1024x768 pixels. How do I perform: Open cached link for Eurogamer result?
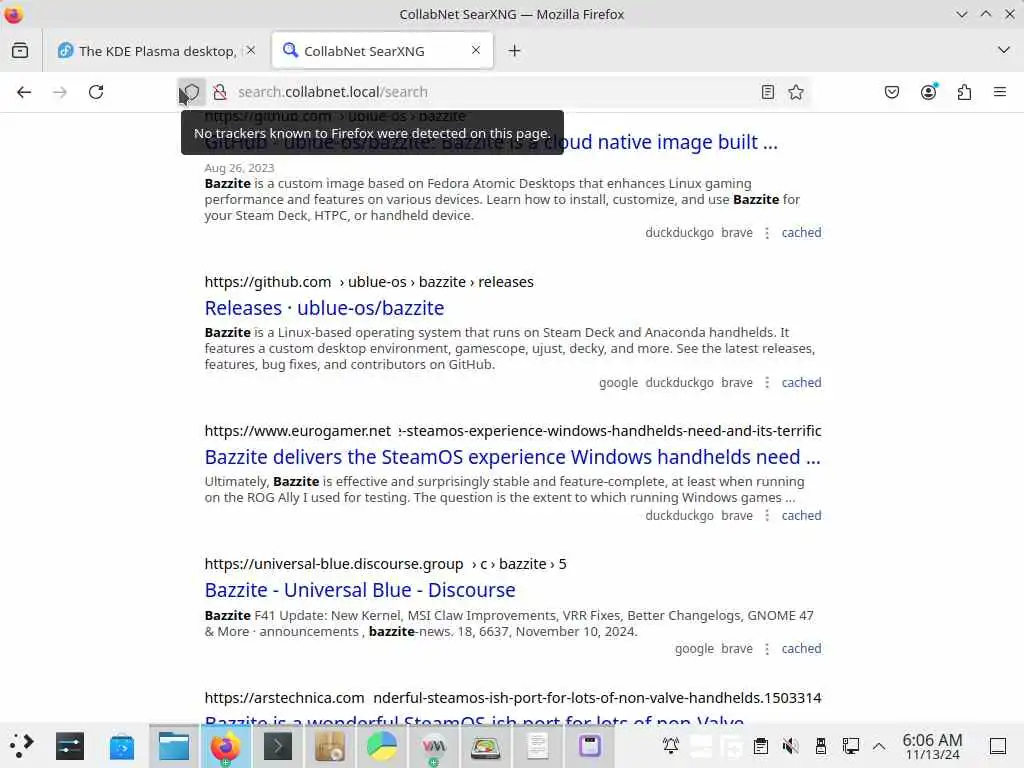point(801,516)
